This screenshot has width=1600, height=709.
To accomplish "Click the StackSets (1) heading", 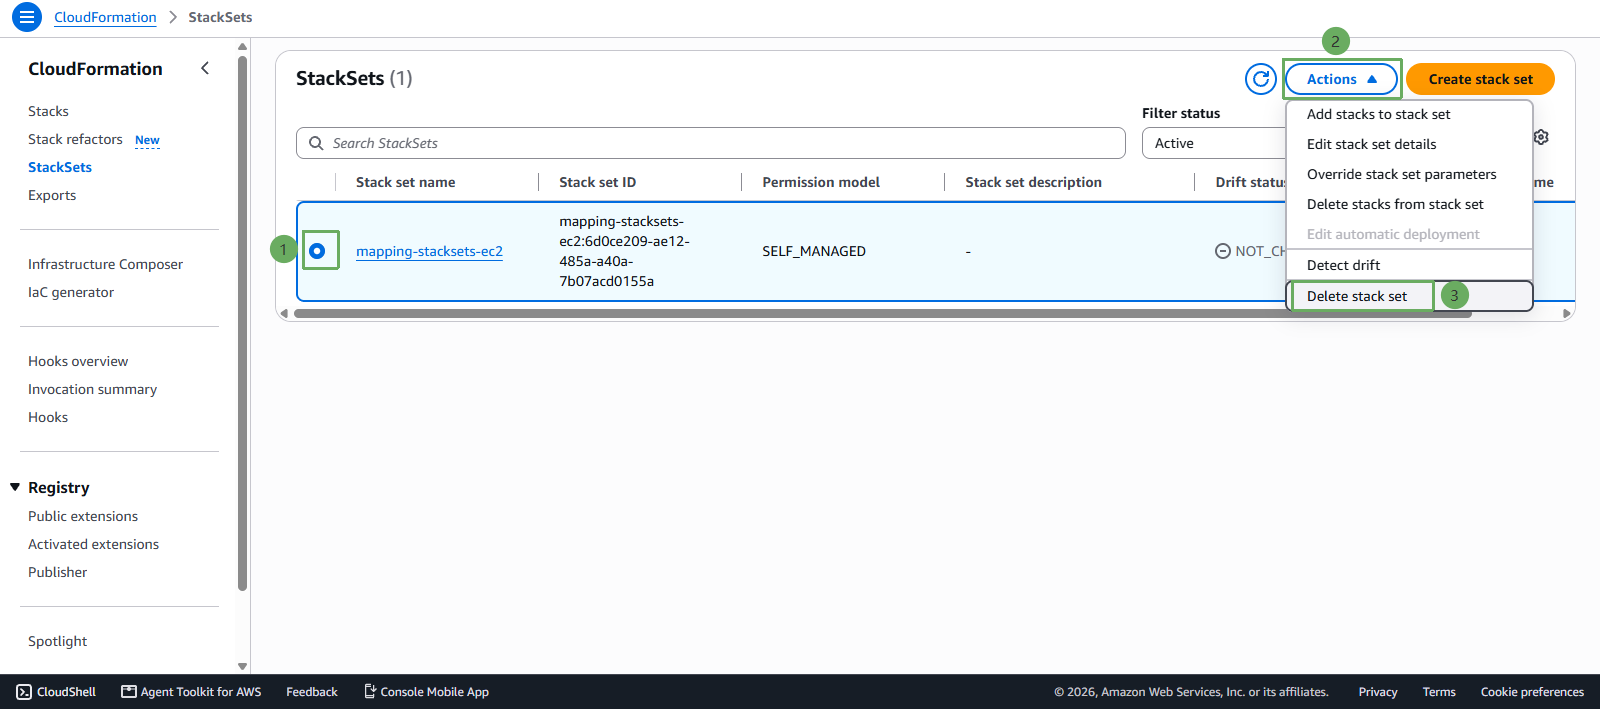I will pyautogui.click(x=354, y=78).
